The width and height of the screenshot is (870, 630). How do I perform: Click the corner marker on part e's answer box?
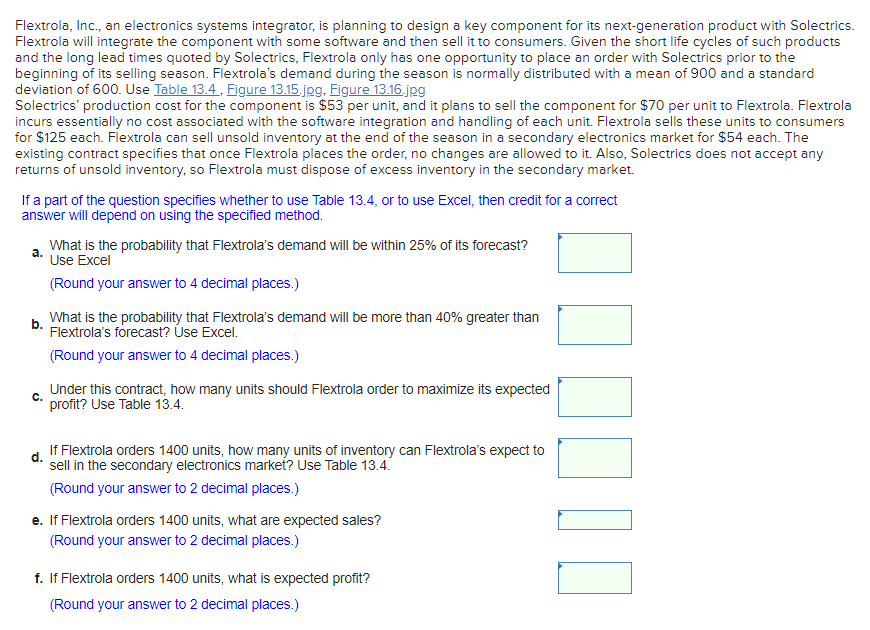(562, 512)
